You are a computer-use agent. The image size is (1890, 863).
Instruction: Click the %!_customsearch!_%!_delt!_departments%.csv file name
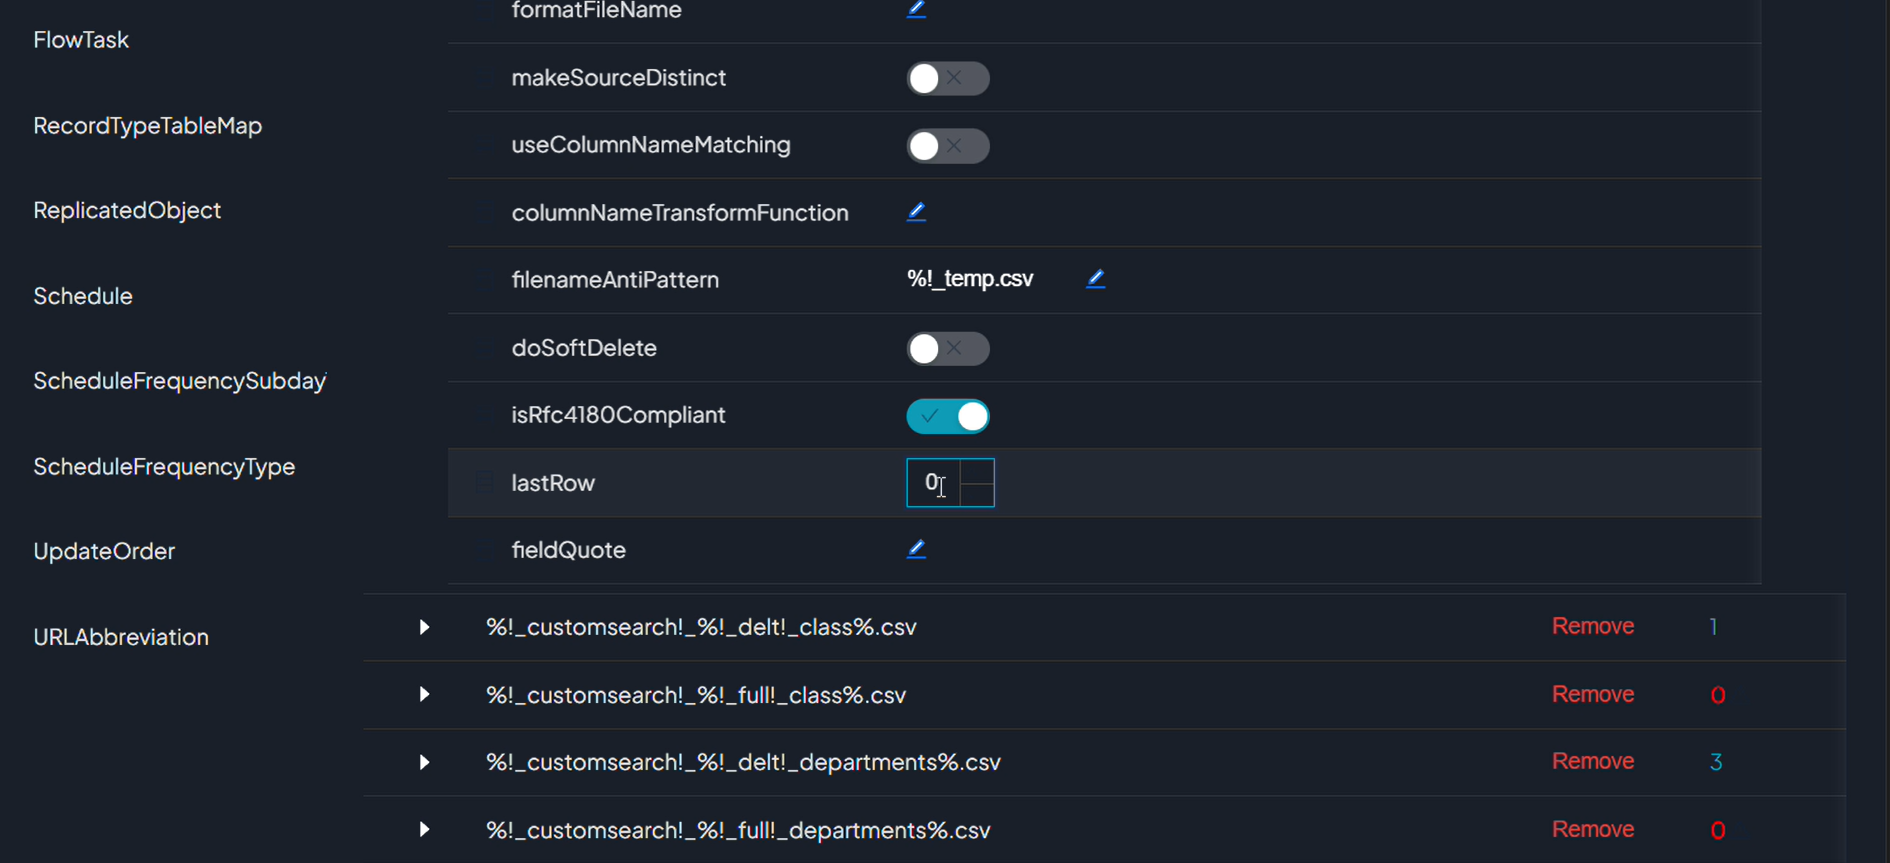tap(743, 762)
